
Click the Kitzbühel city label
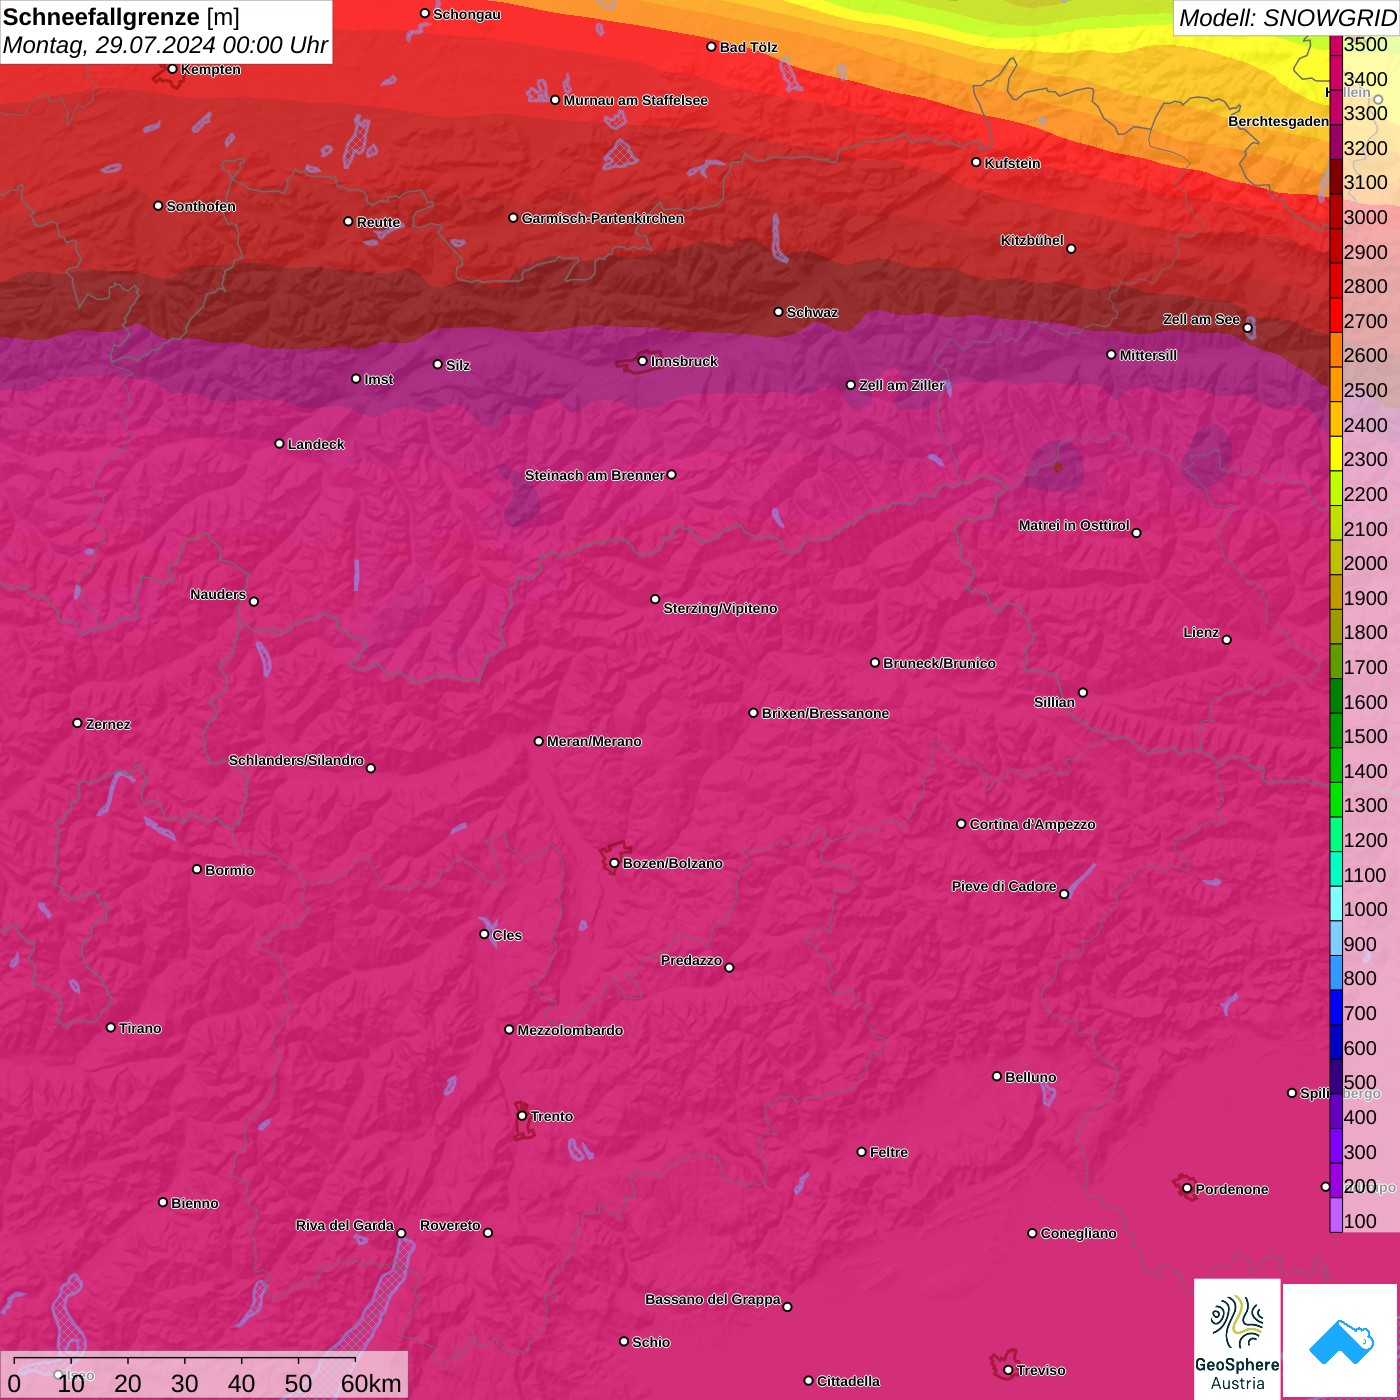point(1032,240)
